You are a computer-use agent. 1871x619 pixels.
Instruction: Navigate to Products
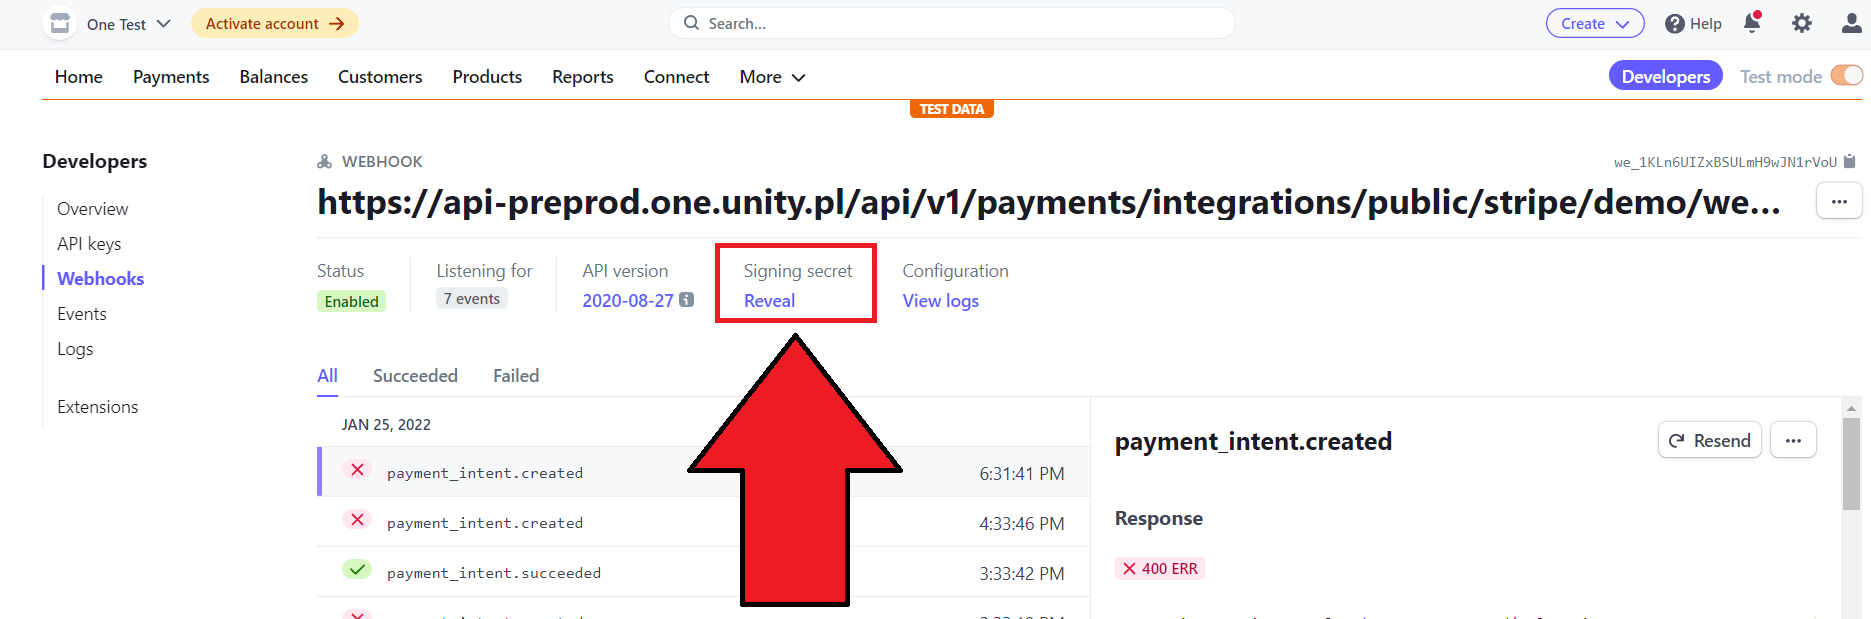(487, 77)
